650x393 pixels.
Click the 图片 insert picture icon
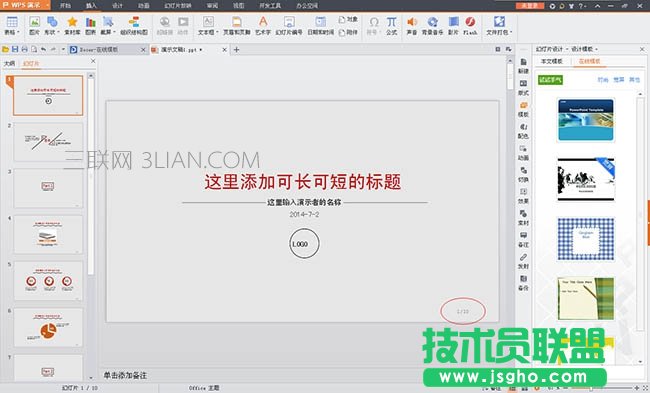34,22
